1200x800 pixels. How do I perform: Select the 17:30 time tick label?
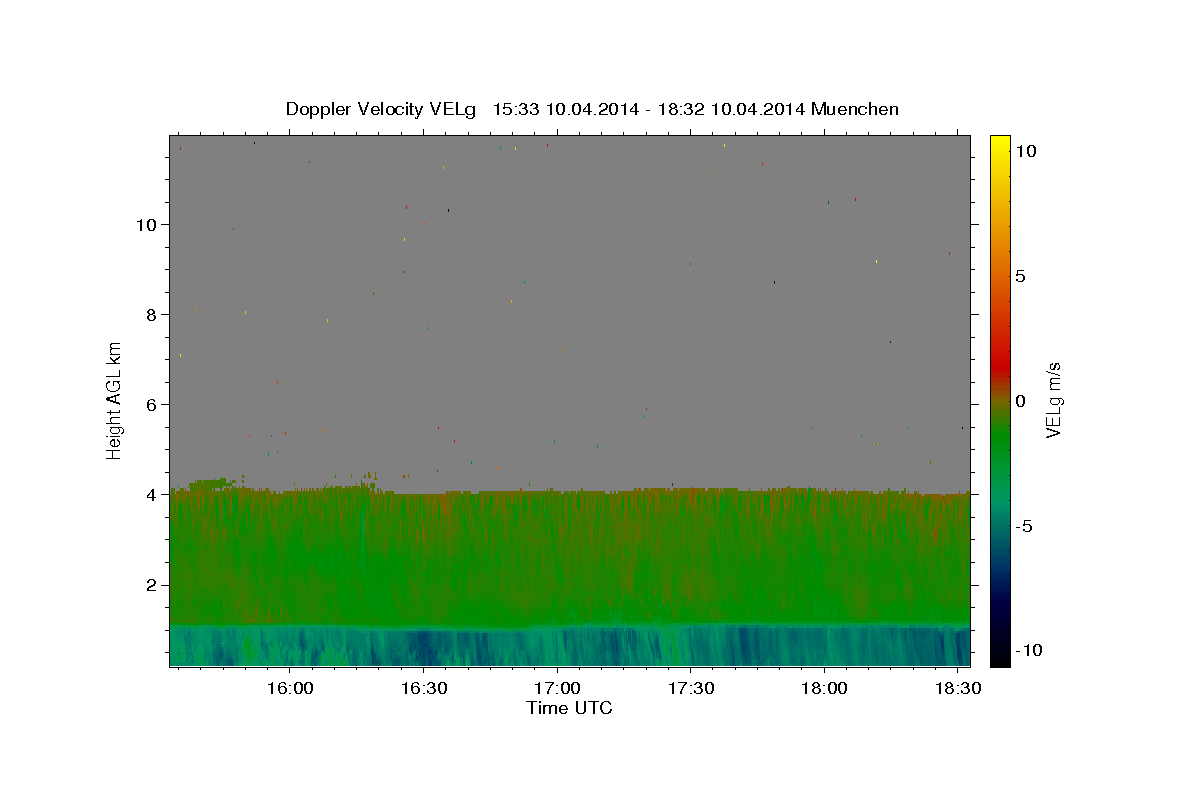pos(690,689)
